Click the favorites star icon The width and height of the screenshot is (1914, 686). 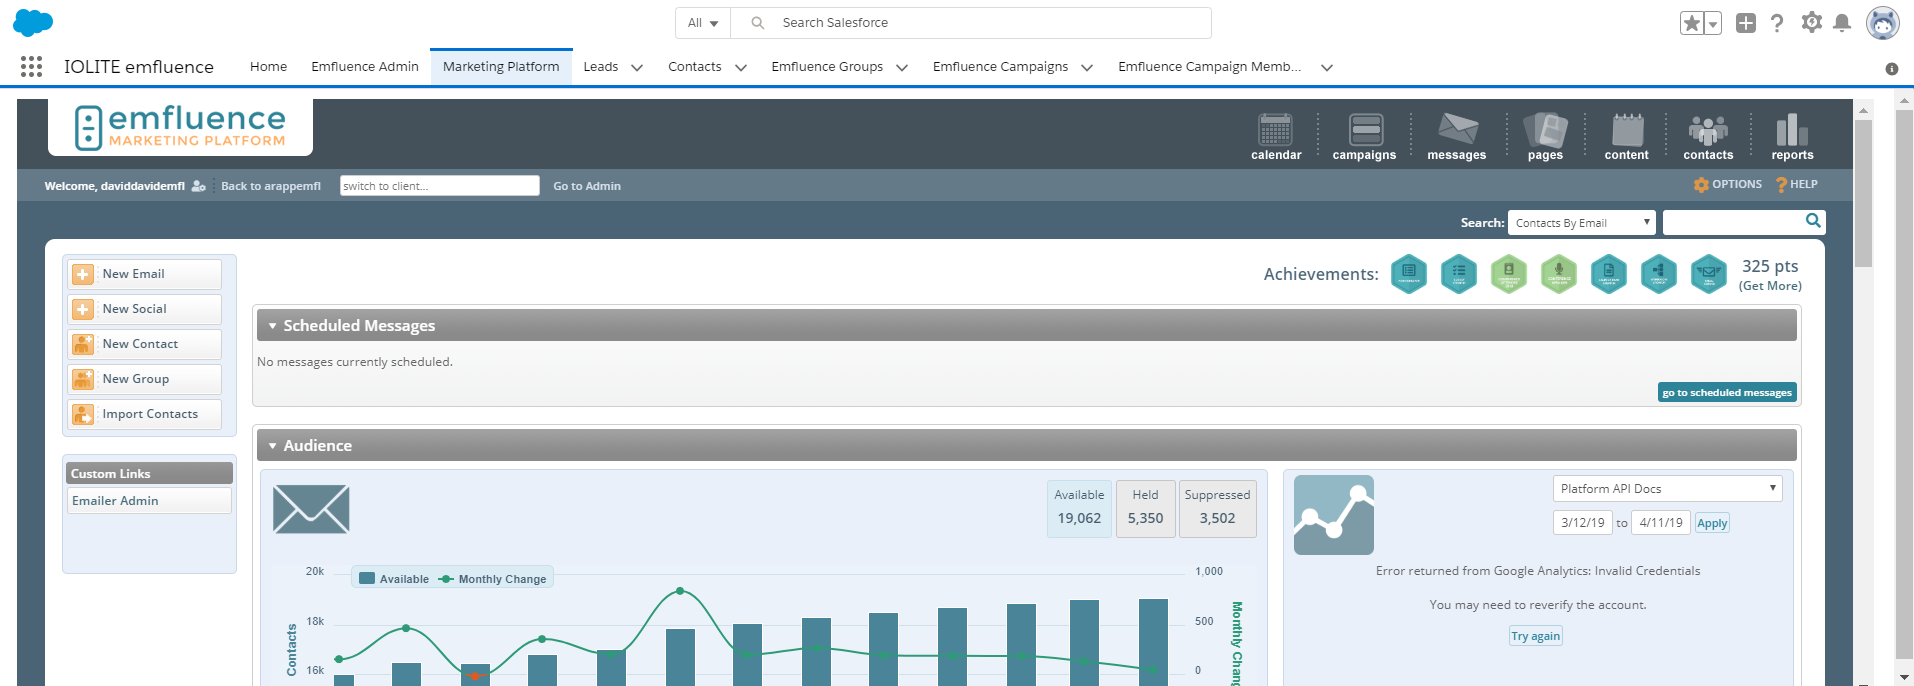[x=1691, y=23]
